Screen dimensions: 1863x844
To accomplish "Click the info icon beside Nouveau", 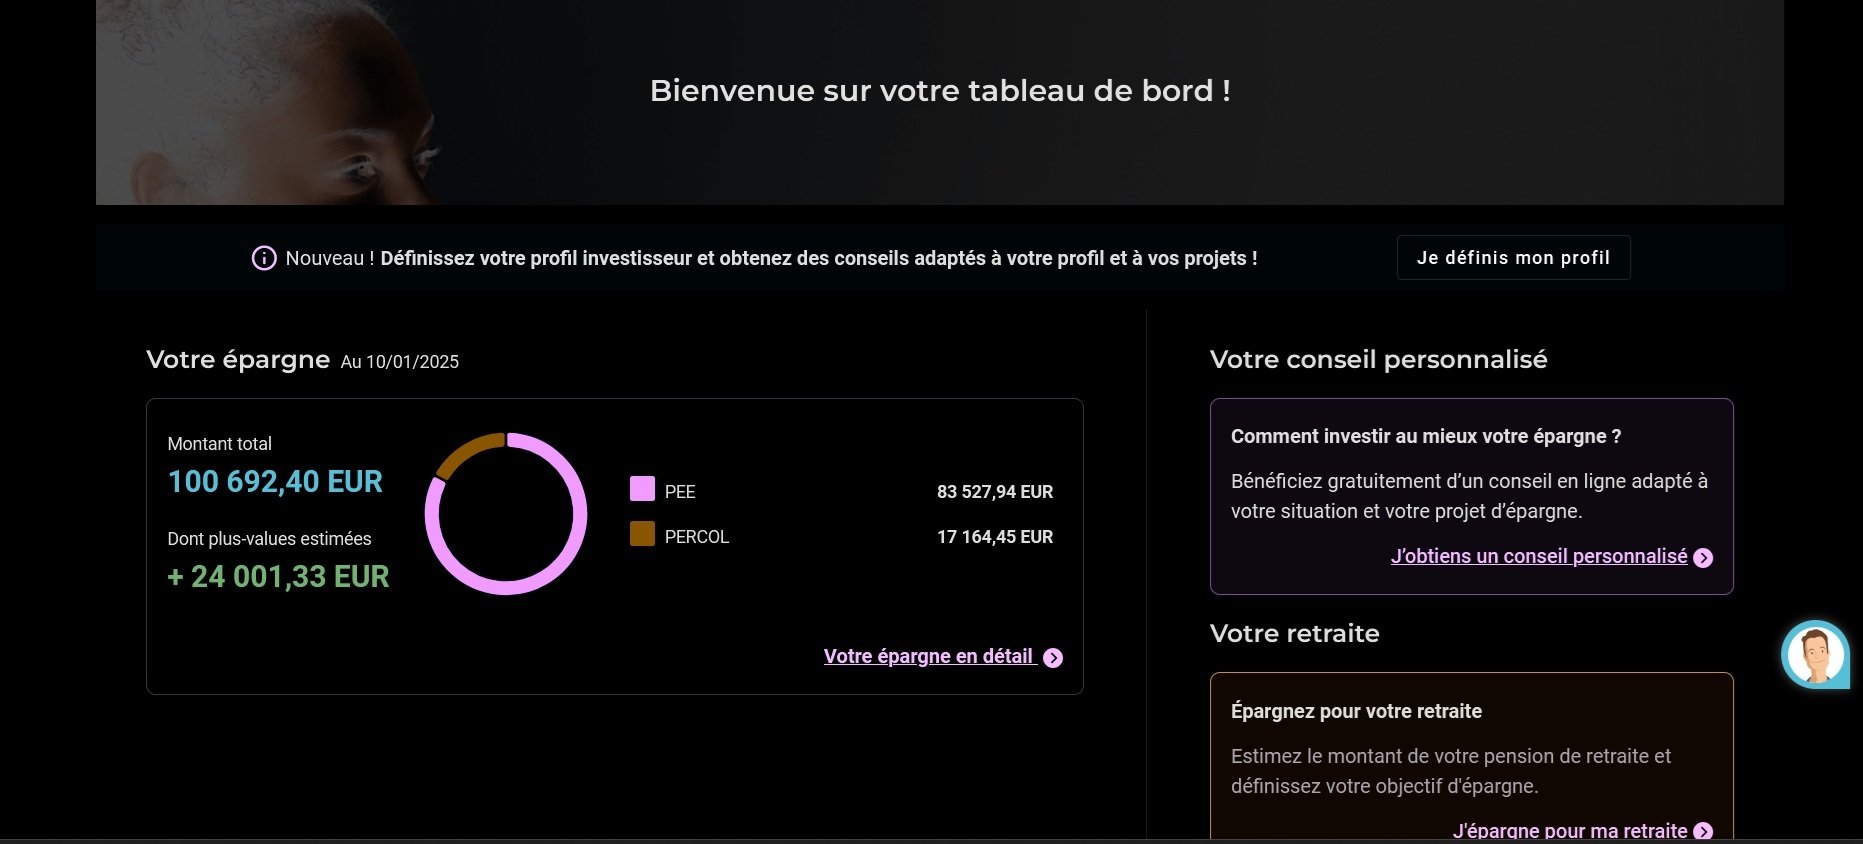I will pyautogui.click(x=264, y=258).
